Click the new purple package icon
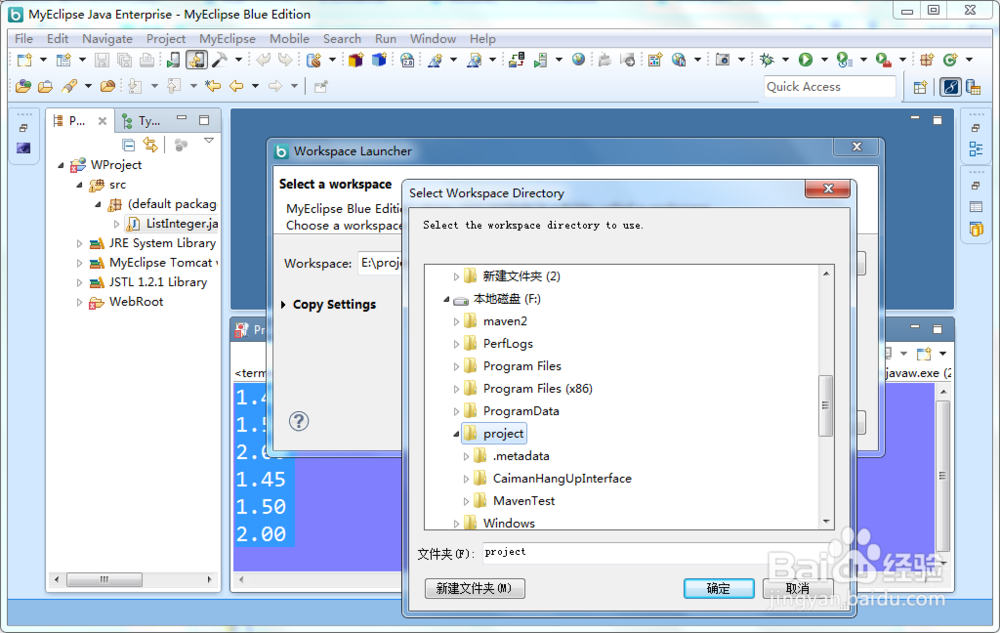The image size is (1000, 633). tap(356, 60)
